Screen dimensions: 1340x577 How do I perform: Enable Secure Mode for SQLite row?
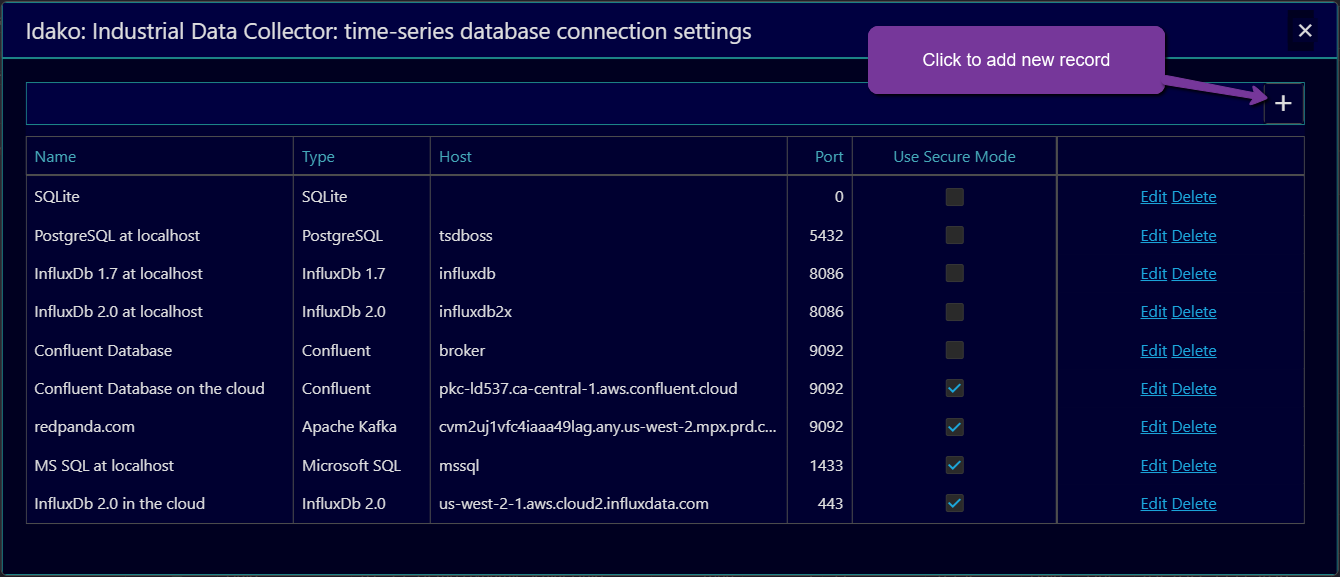pyautogui.click(x=955, y=197)
